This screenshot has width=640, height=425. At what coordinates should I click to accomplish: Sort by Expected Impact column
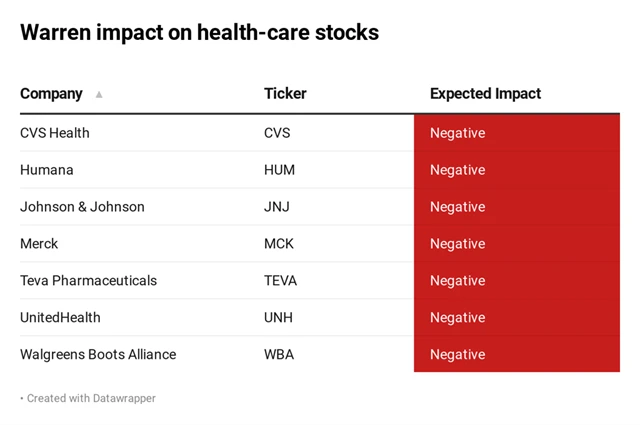[x=485, y=94]
